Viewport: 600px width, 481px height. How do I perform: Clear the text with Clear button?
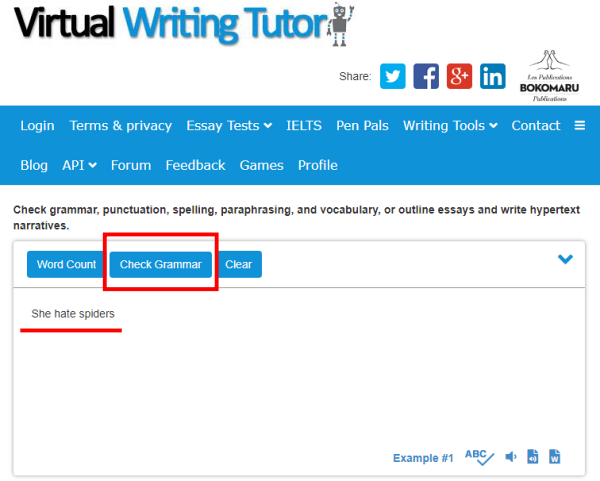pos(238,264)
